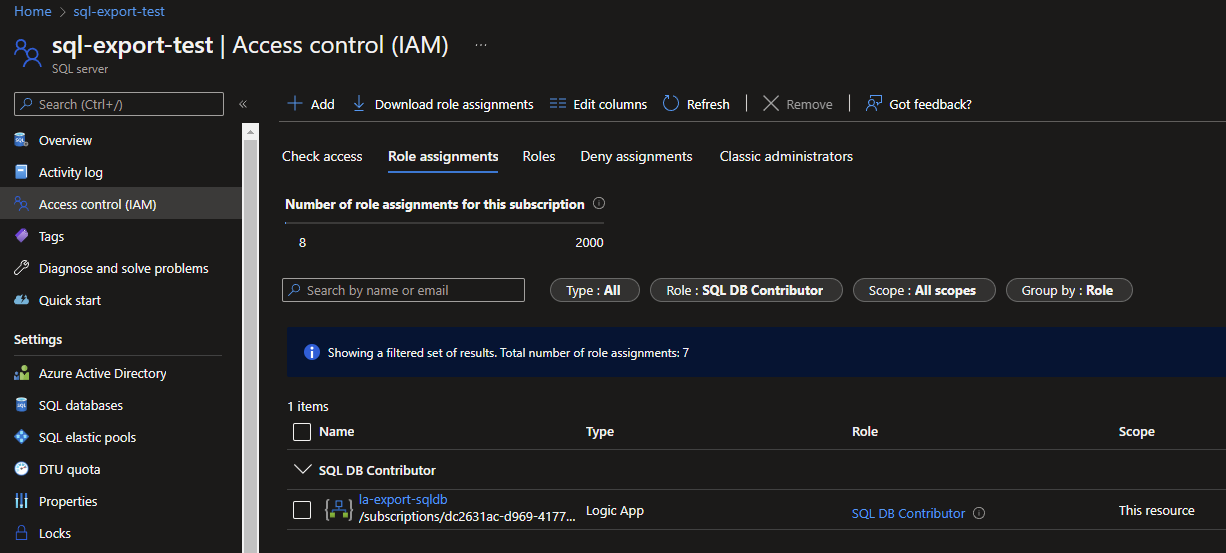Click the Access control (IAM) sidebar icon
Viewport: 1226px width, 553px height.
click(21, 204)
